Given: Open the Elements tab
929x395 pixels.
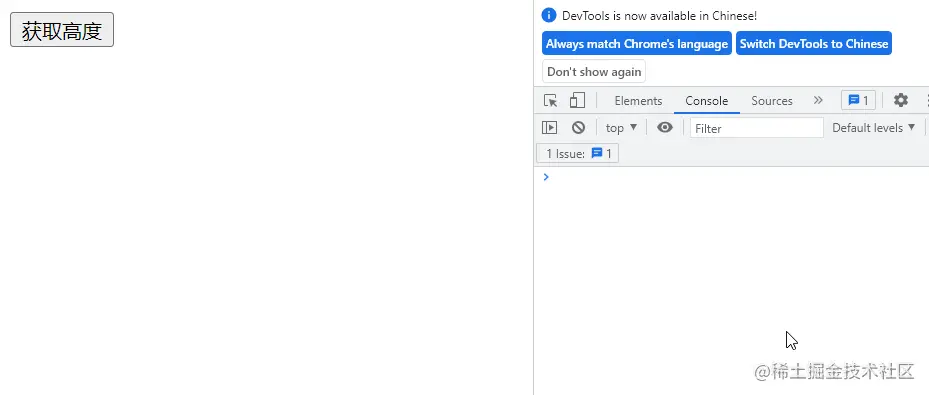Looking at the screenshot, I should coord(638,101).
